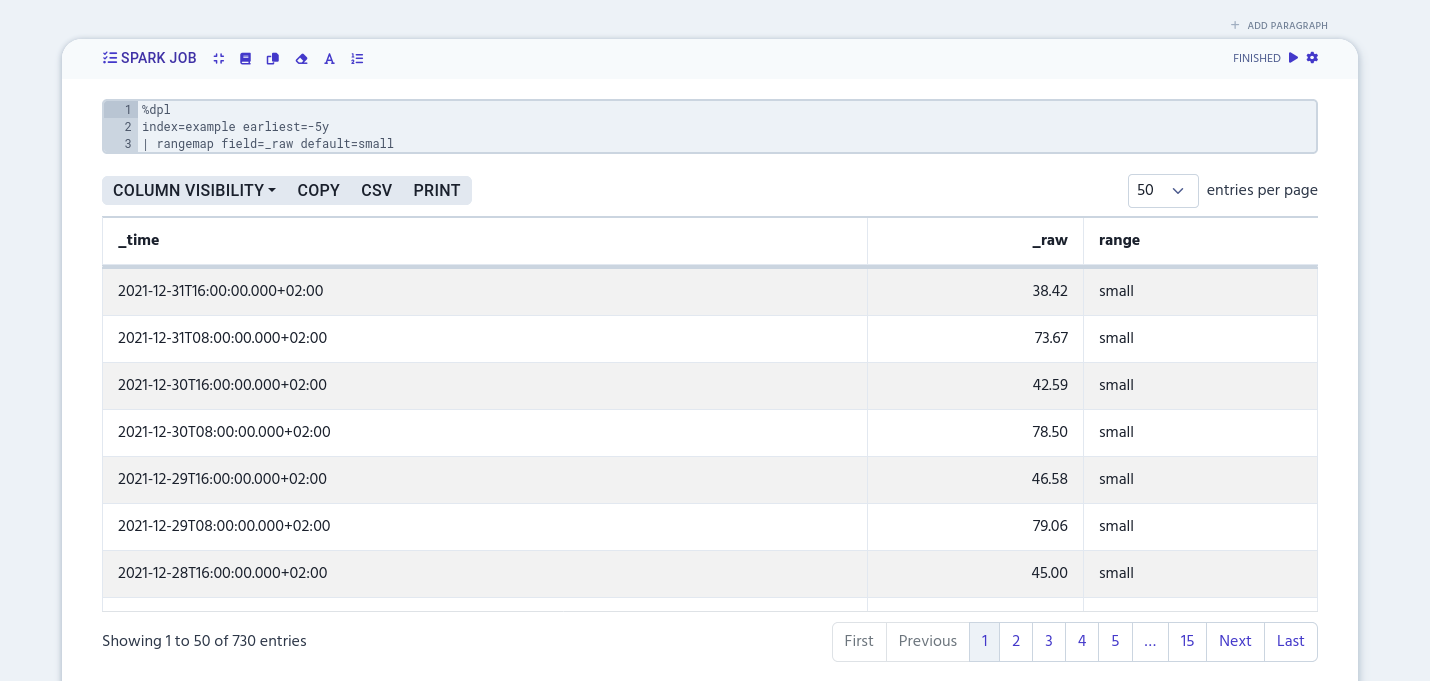
Task: Open the paragraph settings gear
Action: pyautogui.click(x=1312, y=58)
